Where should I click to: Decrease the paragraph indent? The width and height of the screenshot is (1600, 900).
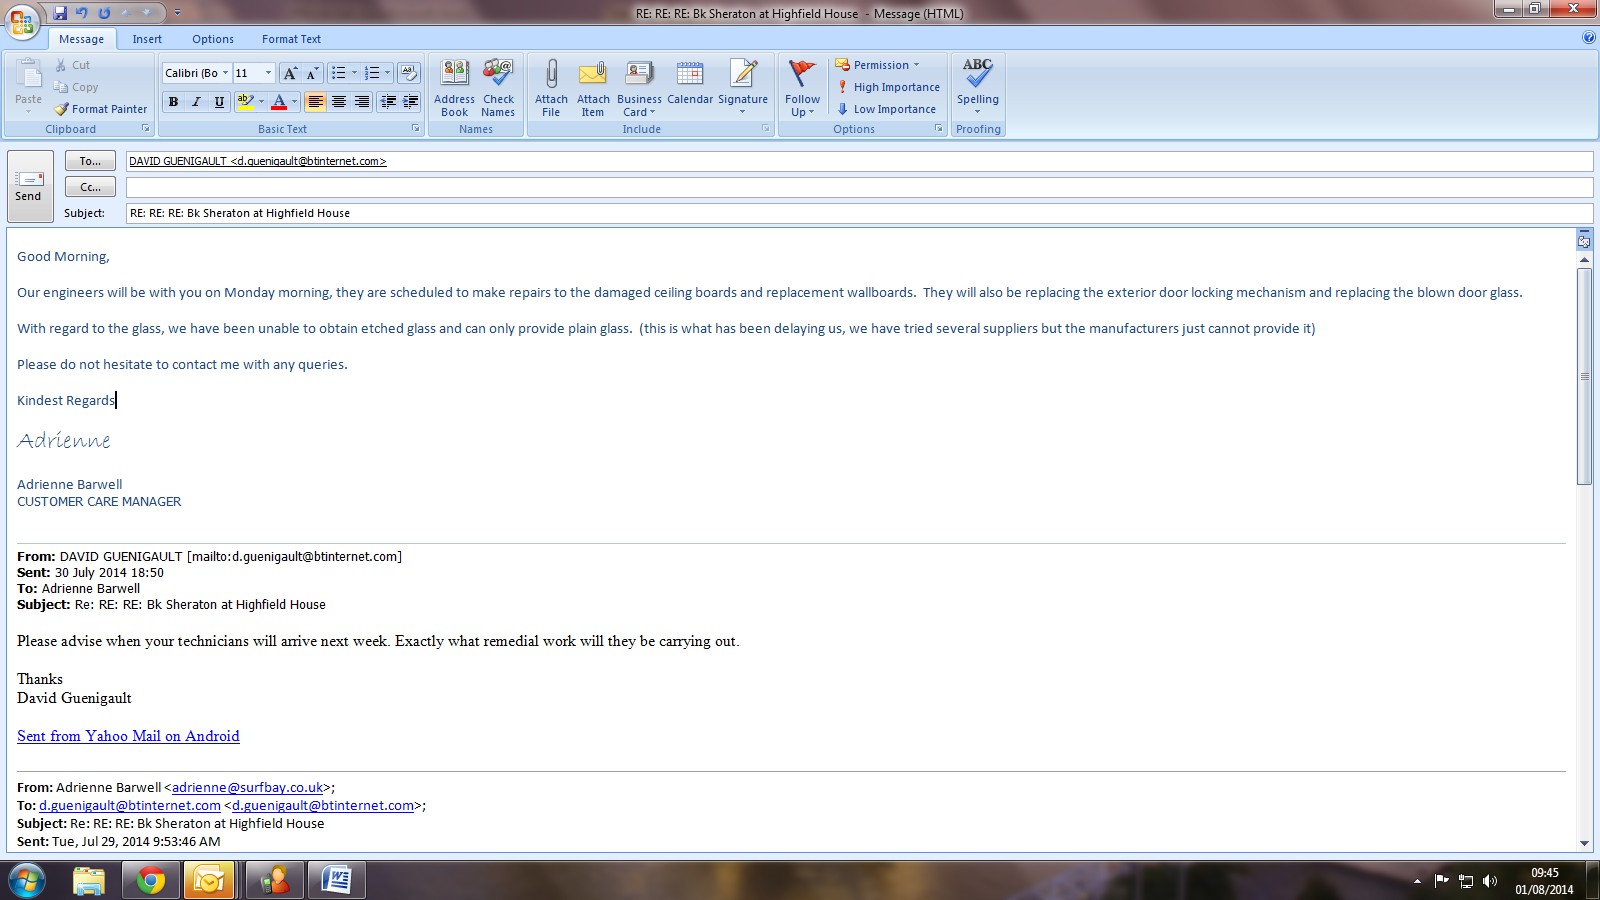tap(388, 102)
